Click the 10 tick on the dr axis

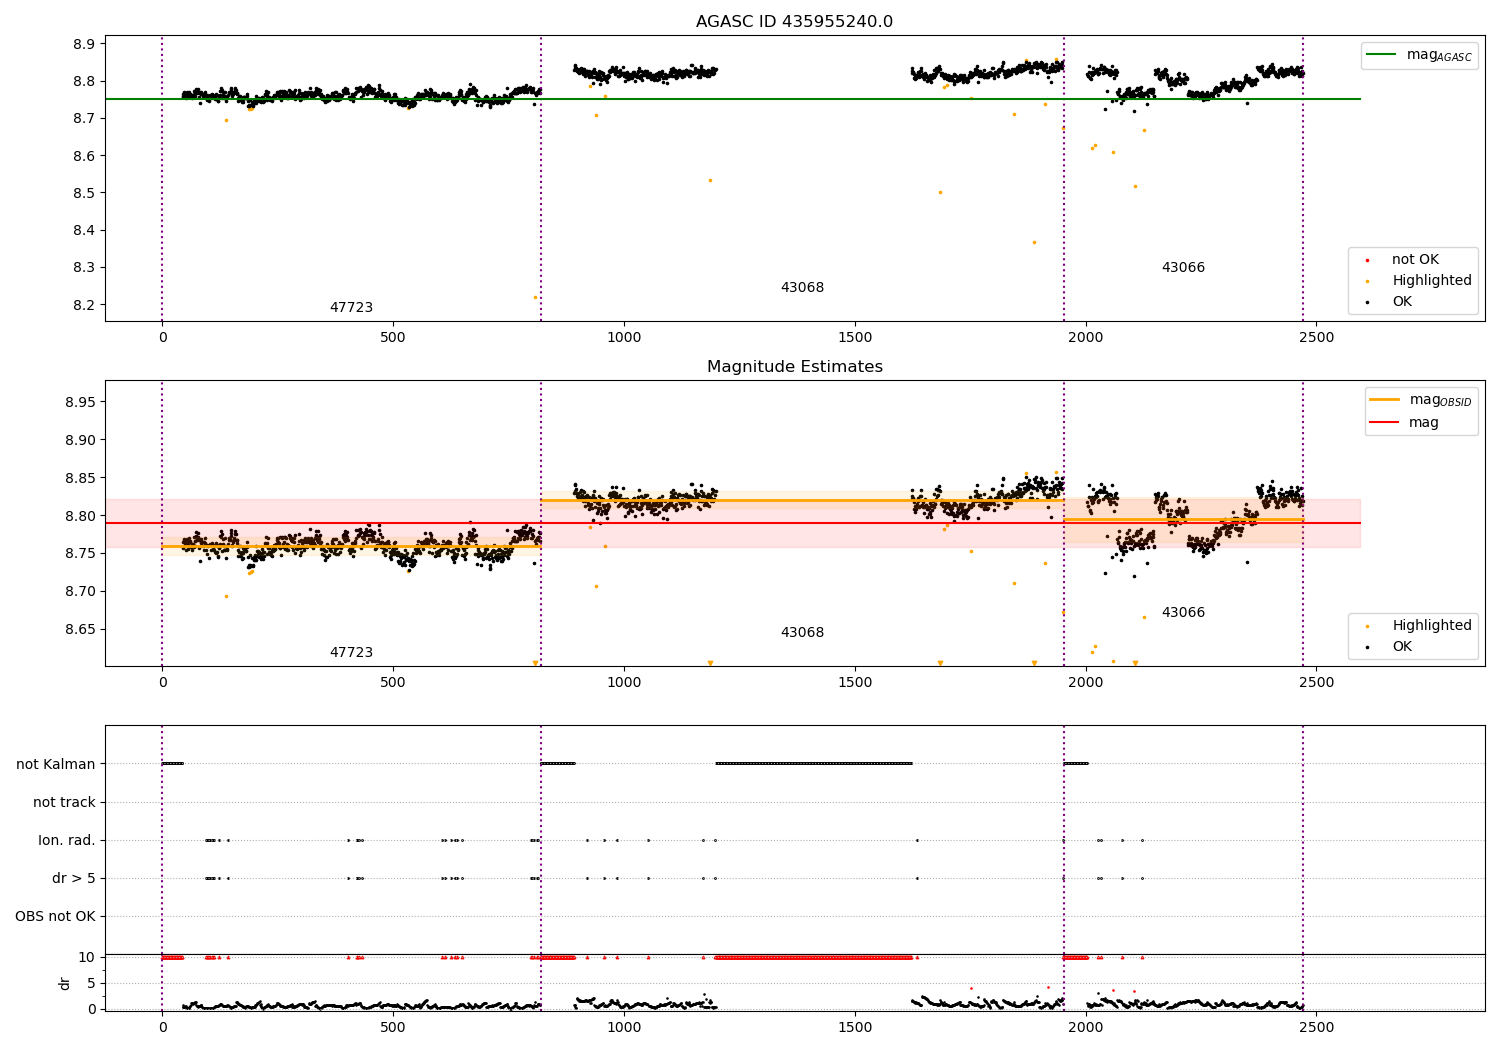pos(87,958)
